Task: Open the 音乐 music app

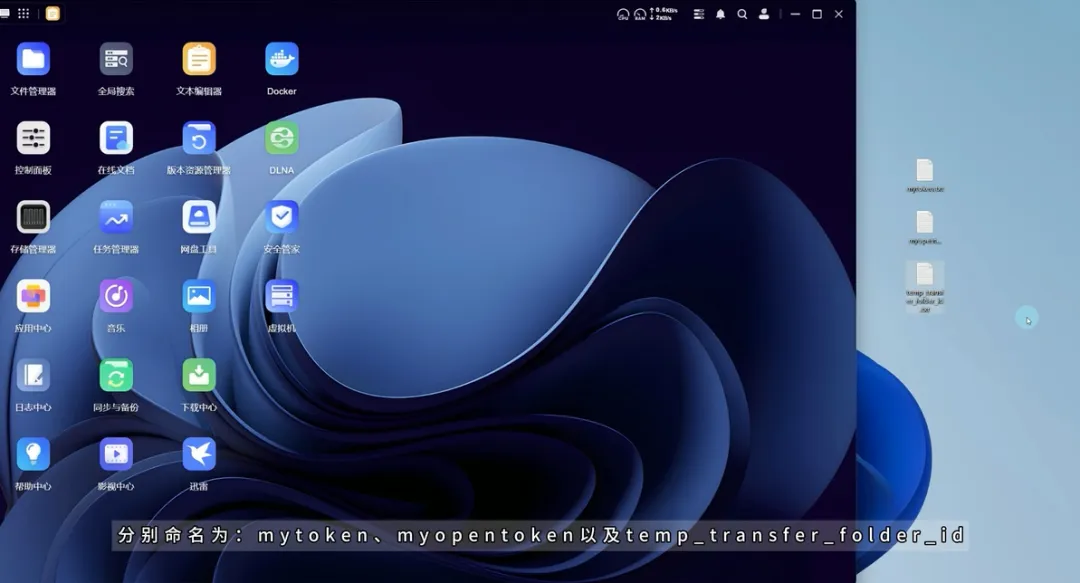Action: point(116,297)
